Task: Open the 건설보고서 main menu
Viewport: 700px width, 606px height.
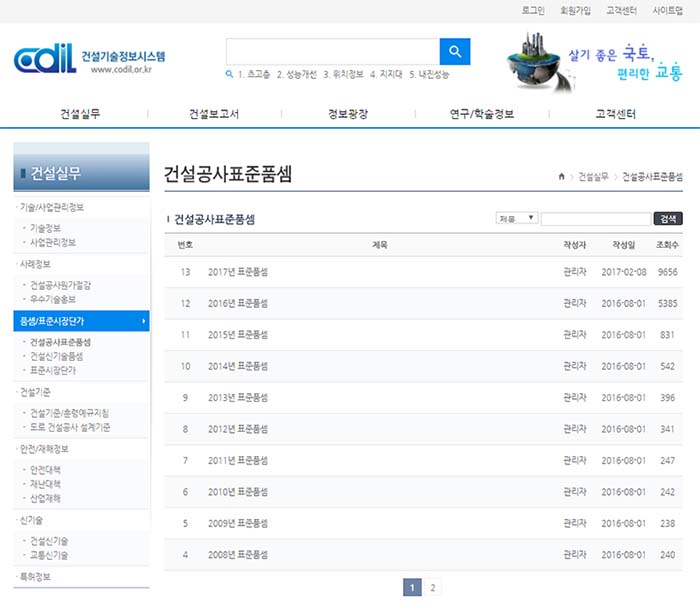Action: [x=214, y=114]
